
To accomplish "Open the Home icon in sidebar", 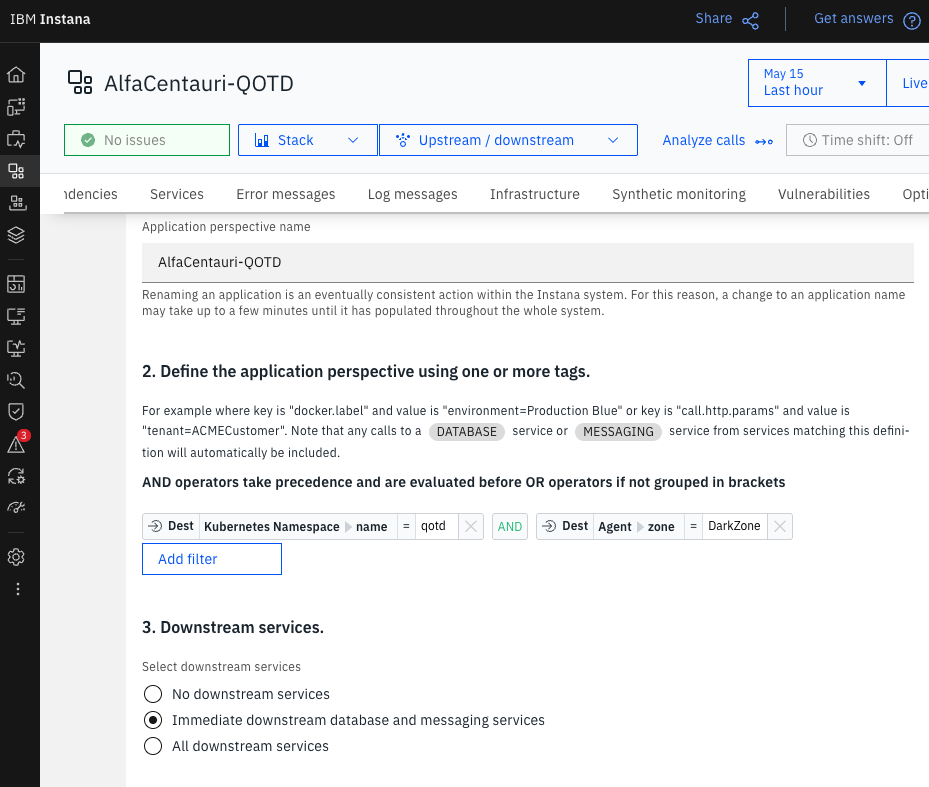I will 16,75.
